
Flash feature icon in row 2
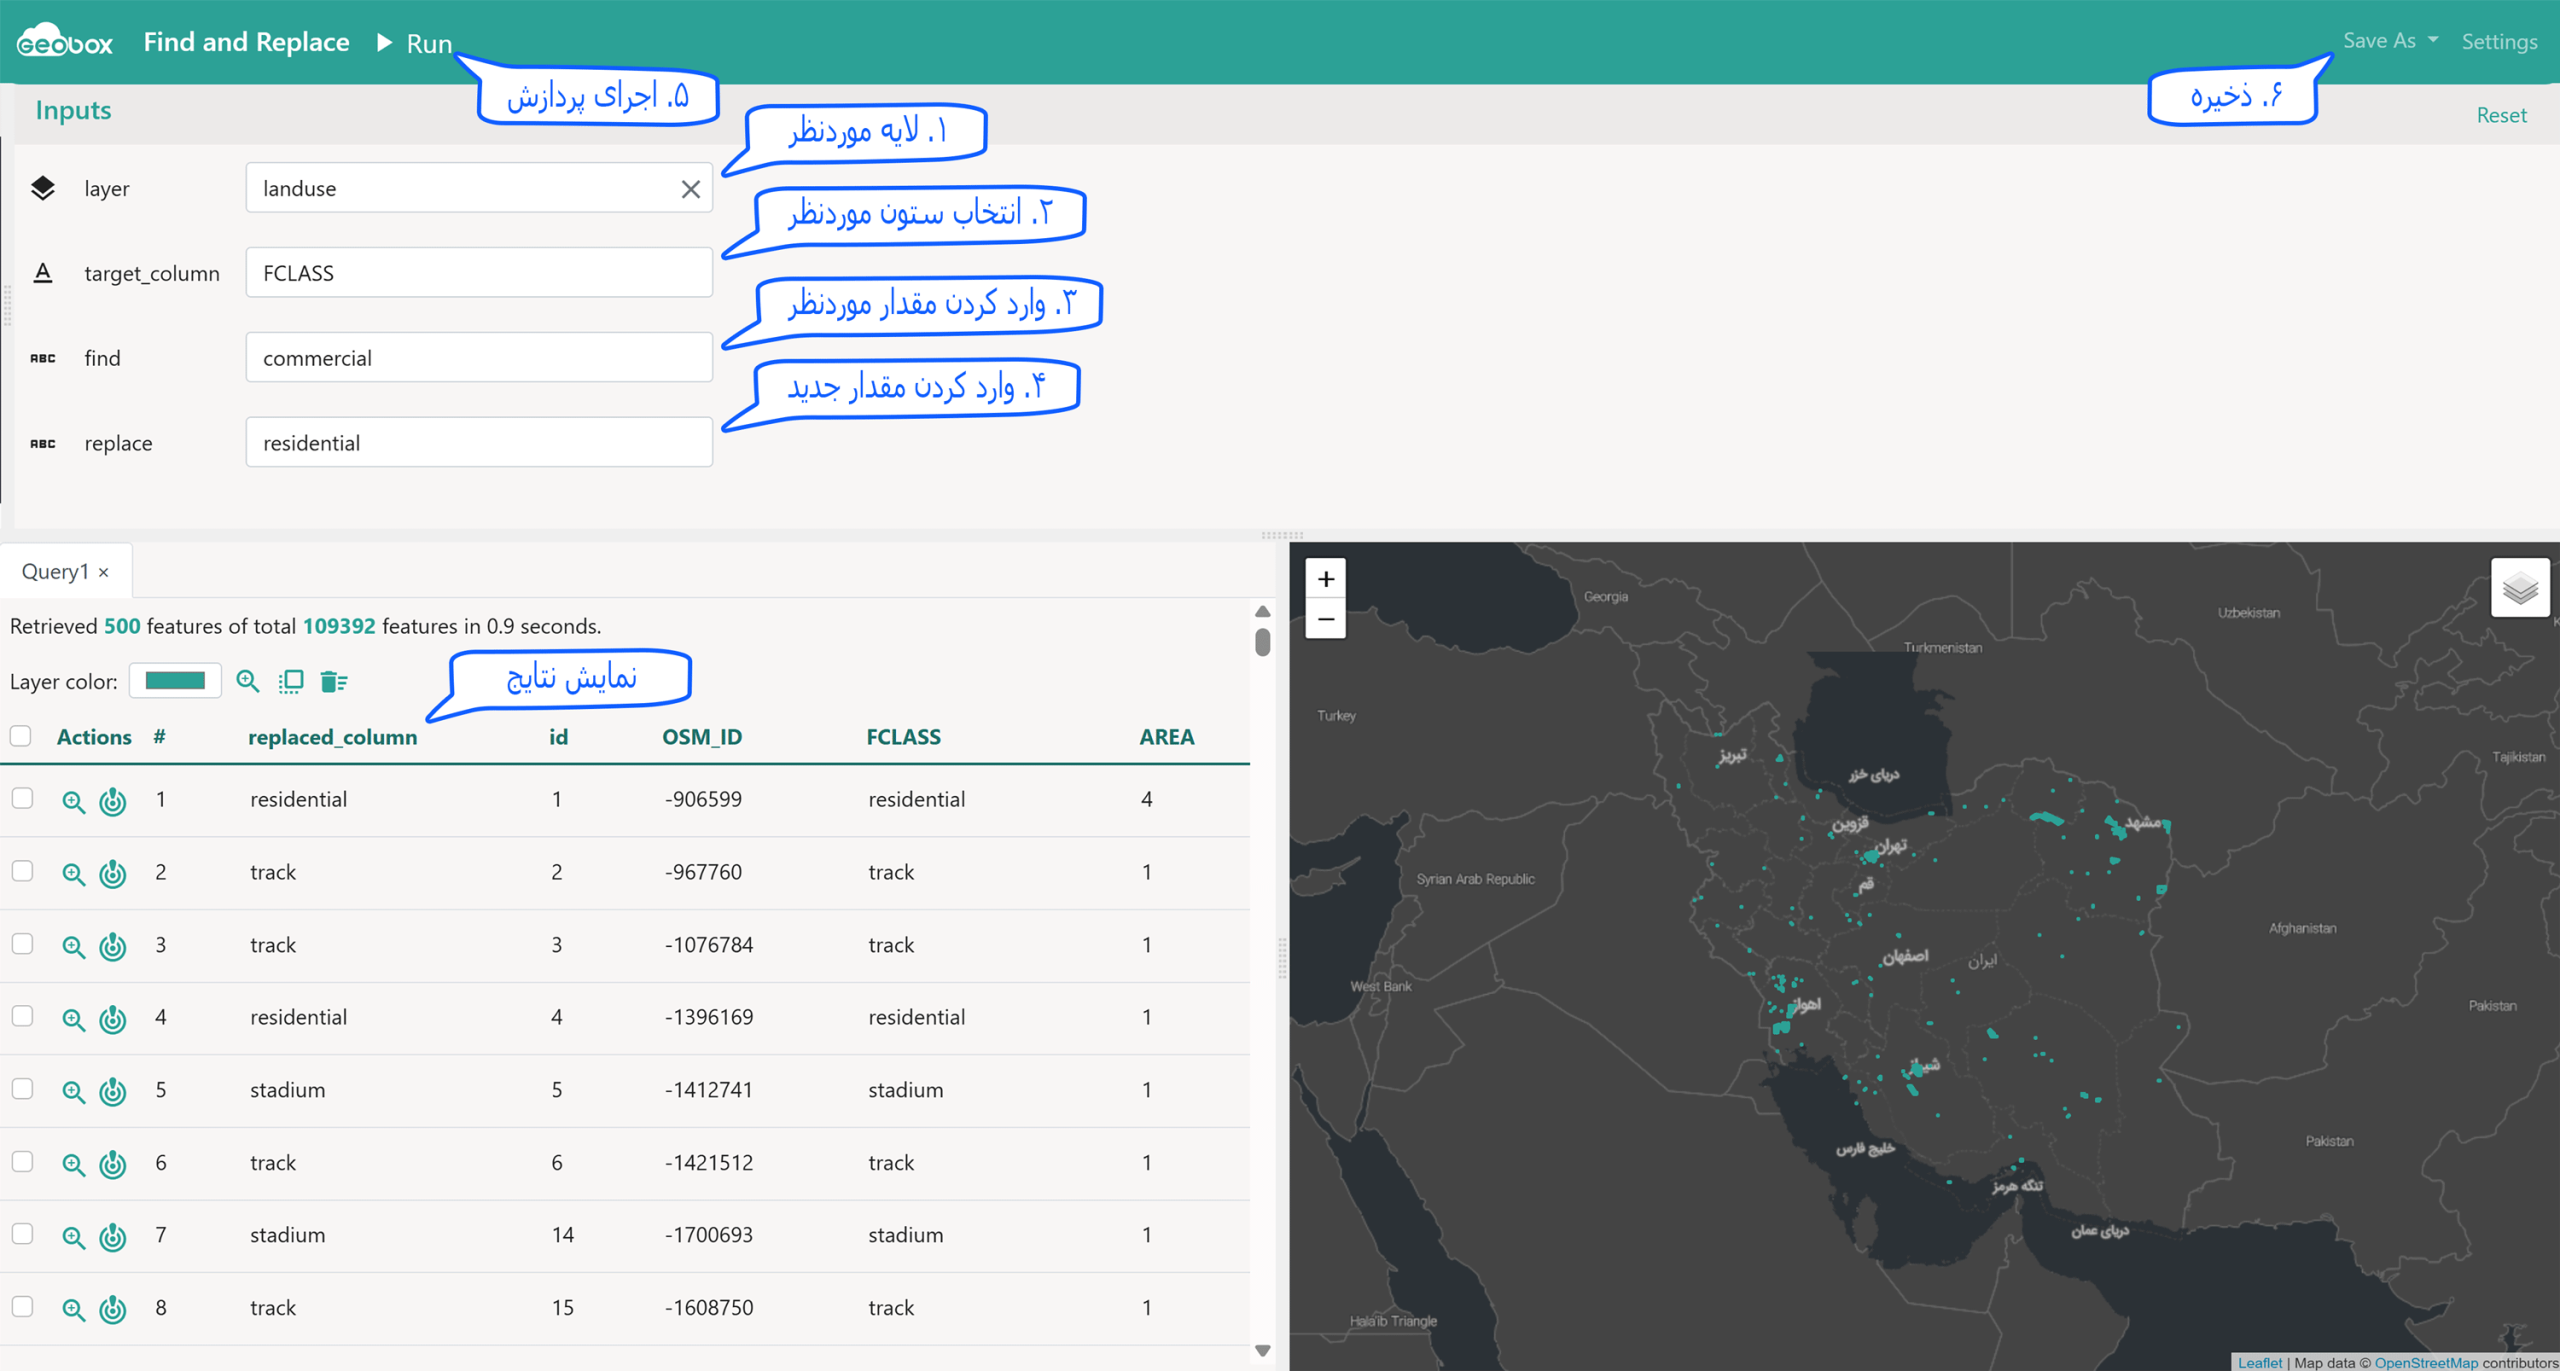(113, 874)
